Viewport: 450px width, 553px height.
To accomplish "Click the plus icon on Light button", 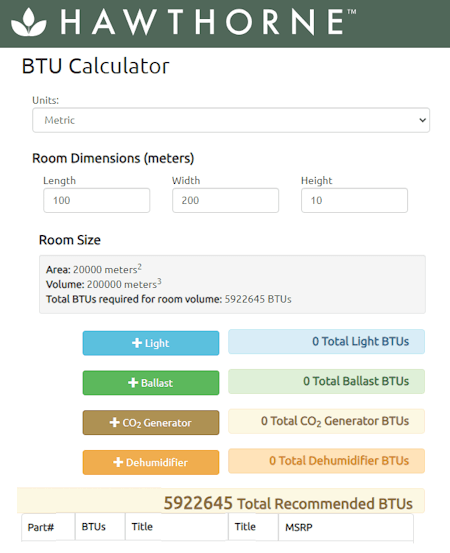I will (x=137, y=343).
